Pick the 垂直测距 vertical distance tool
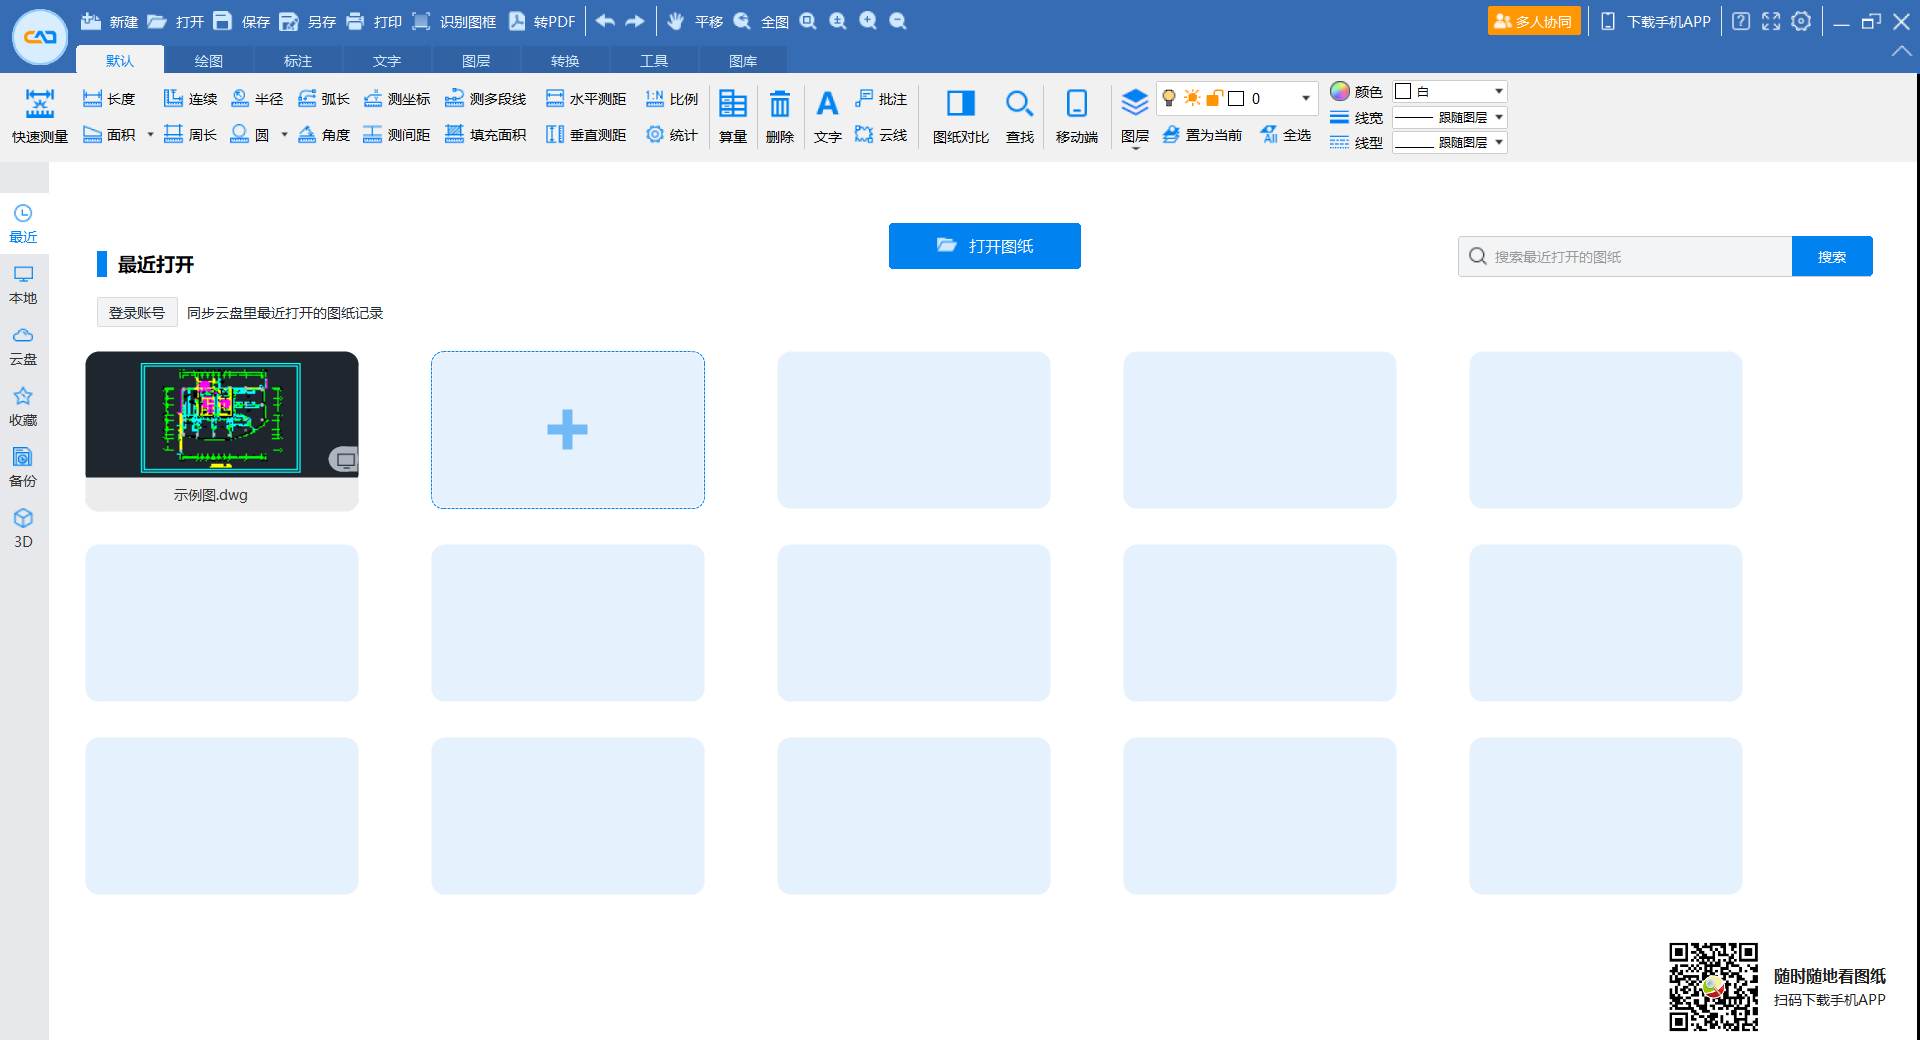 [586, 135]
